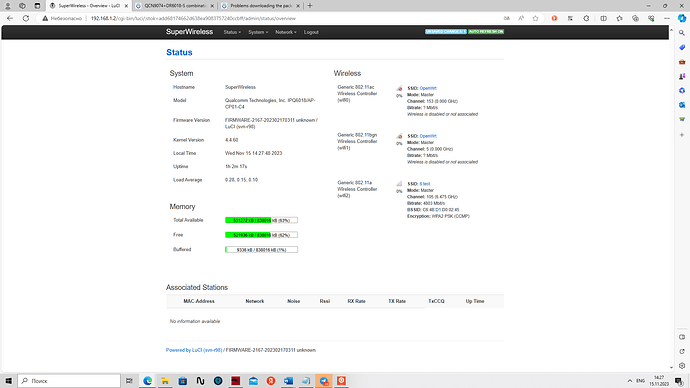Open the 6 test SSID link for wifi2
Screen dimensions: 690x388
pos(425,184)
